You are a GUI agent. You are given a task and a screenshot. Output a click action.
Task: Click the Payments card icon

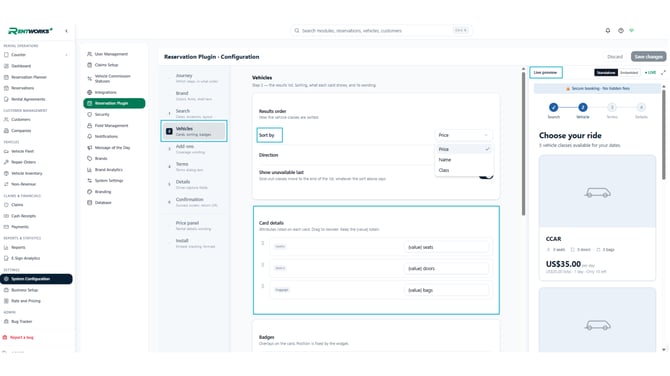6,226
